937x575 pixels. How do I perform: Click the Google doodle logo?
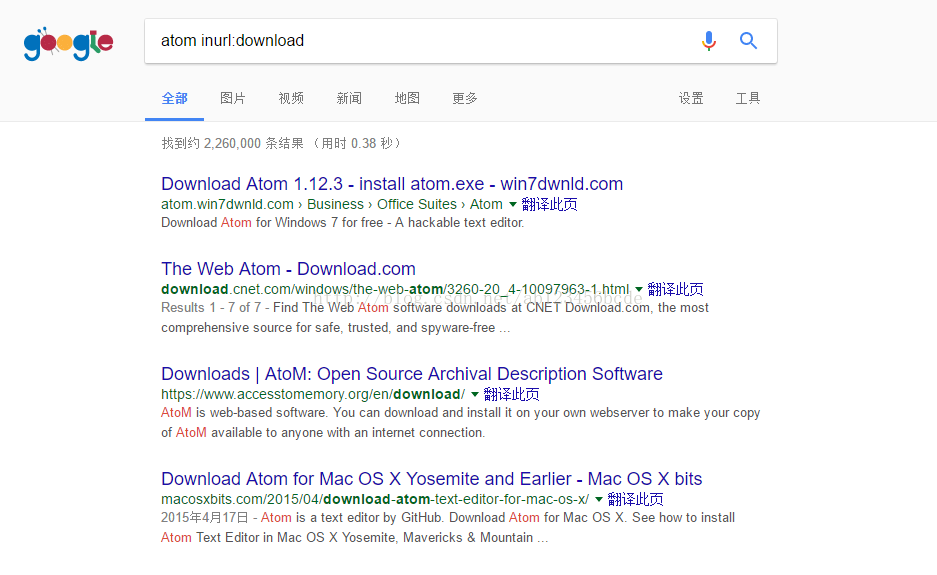point(68,43)
